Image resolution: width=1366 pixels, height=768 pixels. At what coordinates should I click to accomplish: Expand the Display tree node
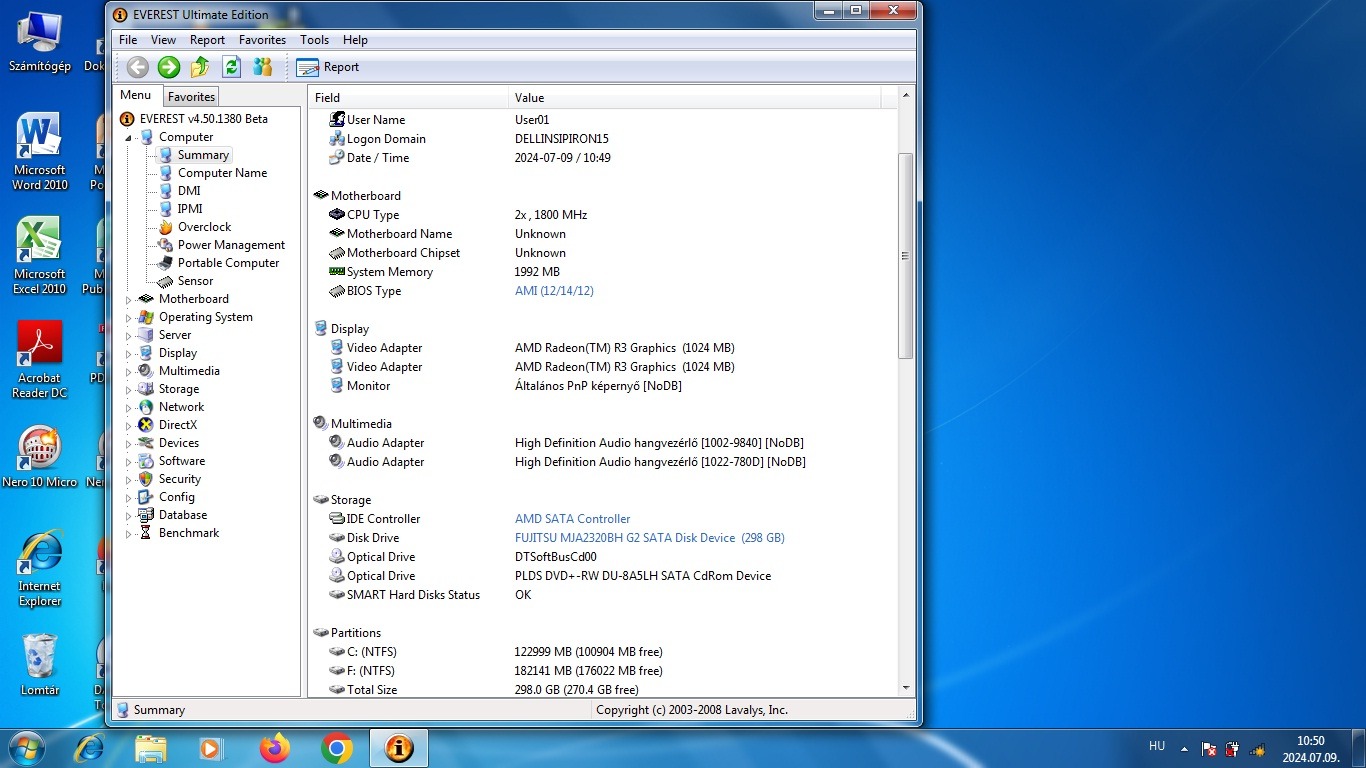point(129,354)
